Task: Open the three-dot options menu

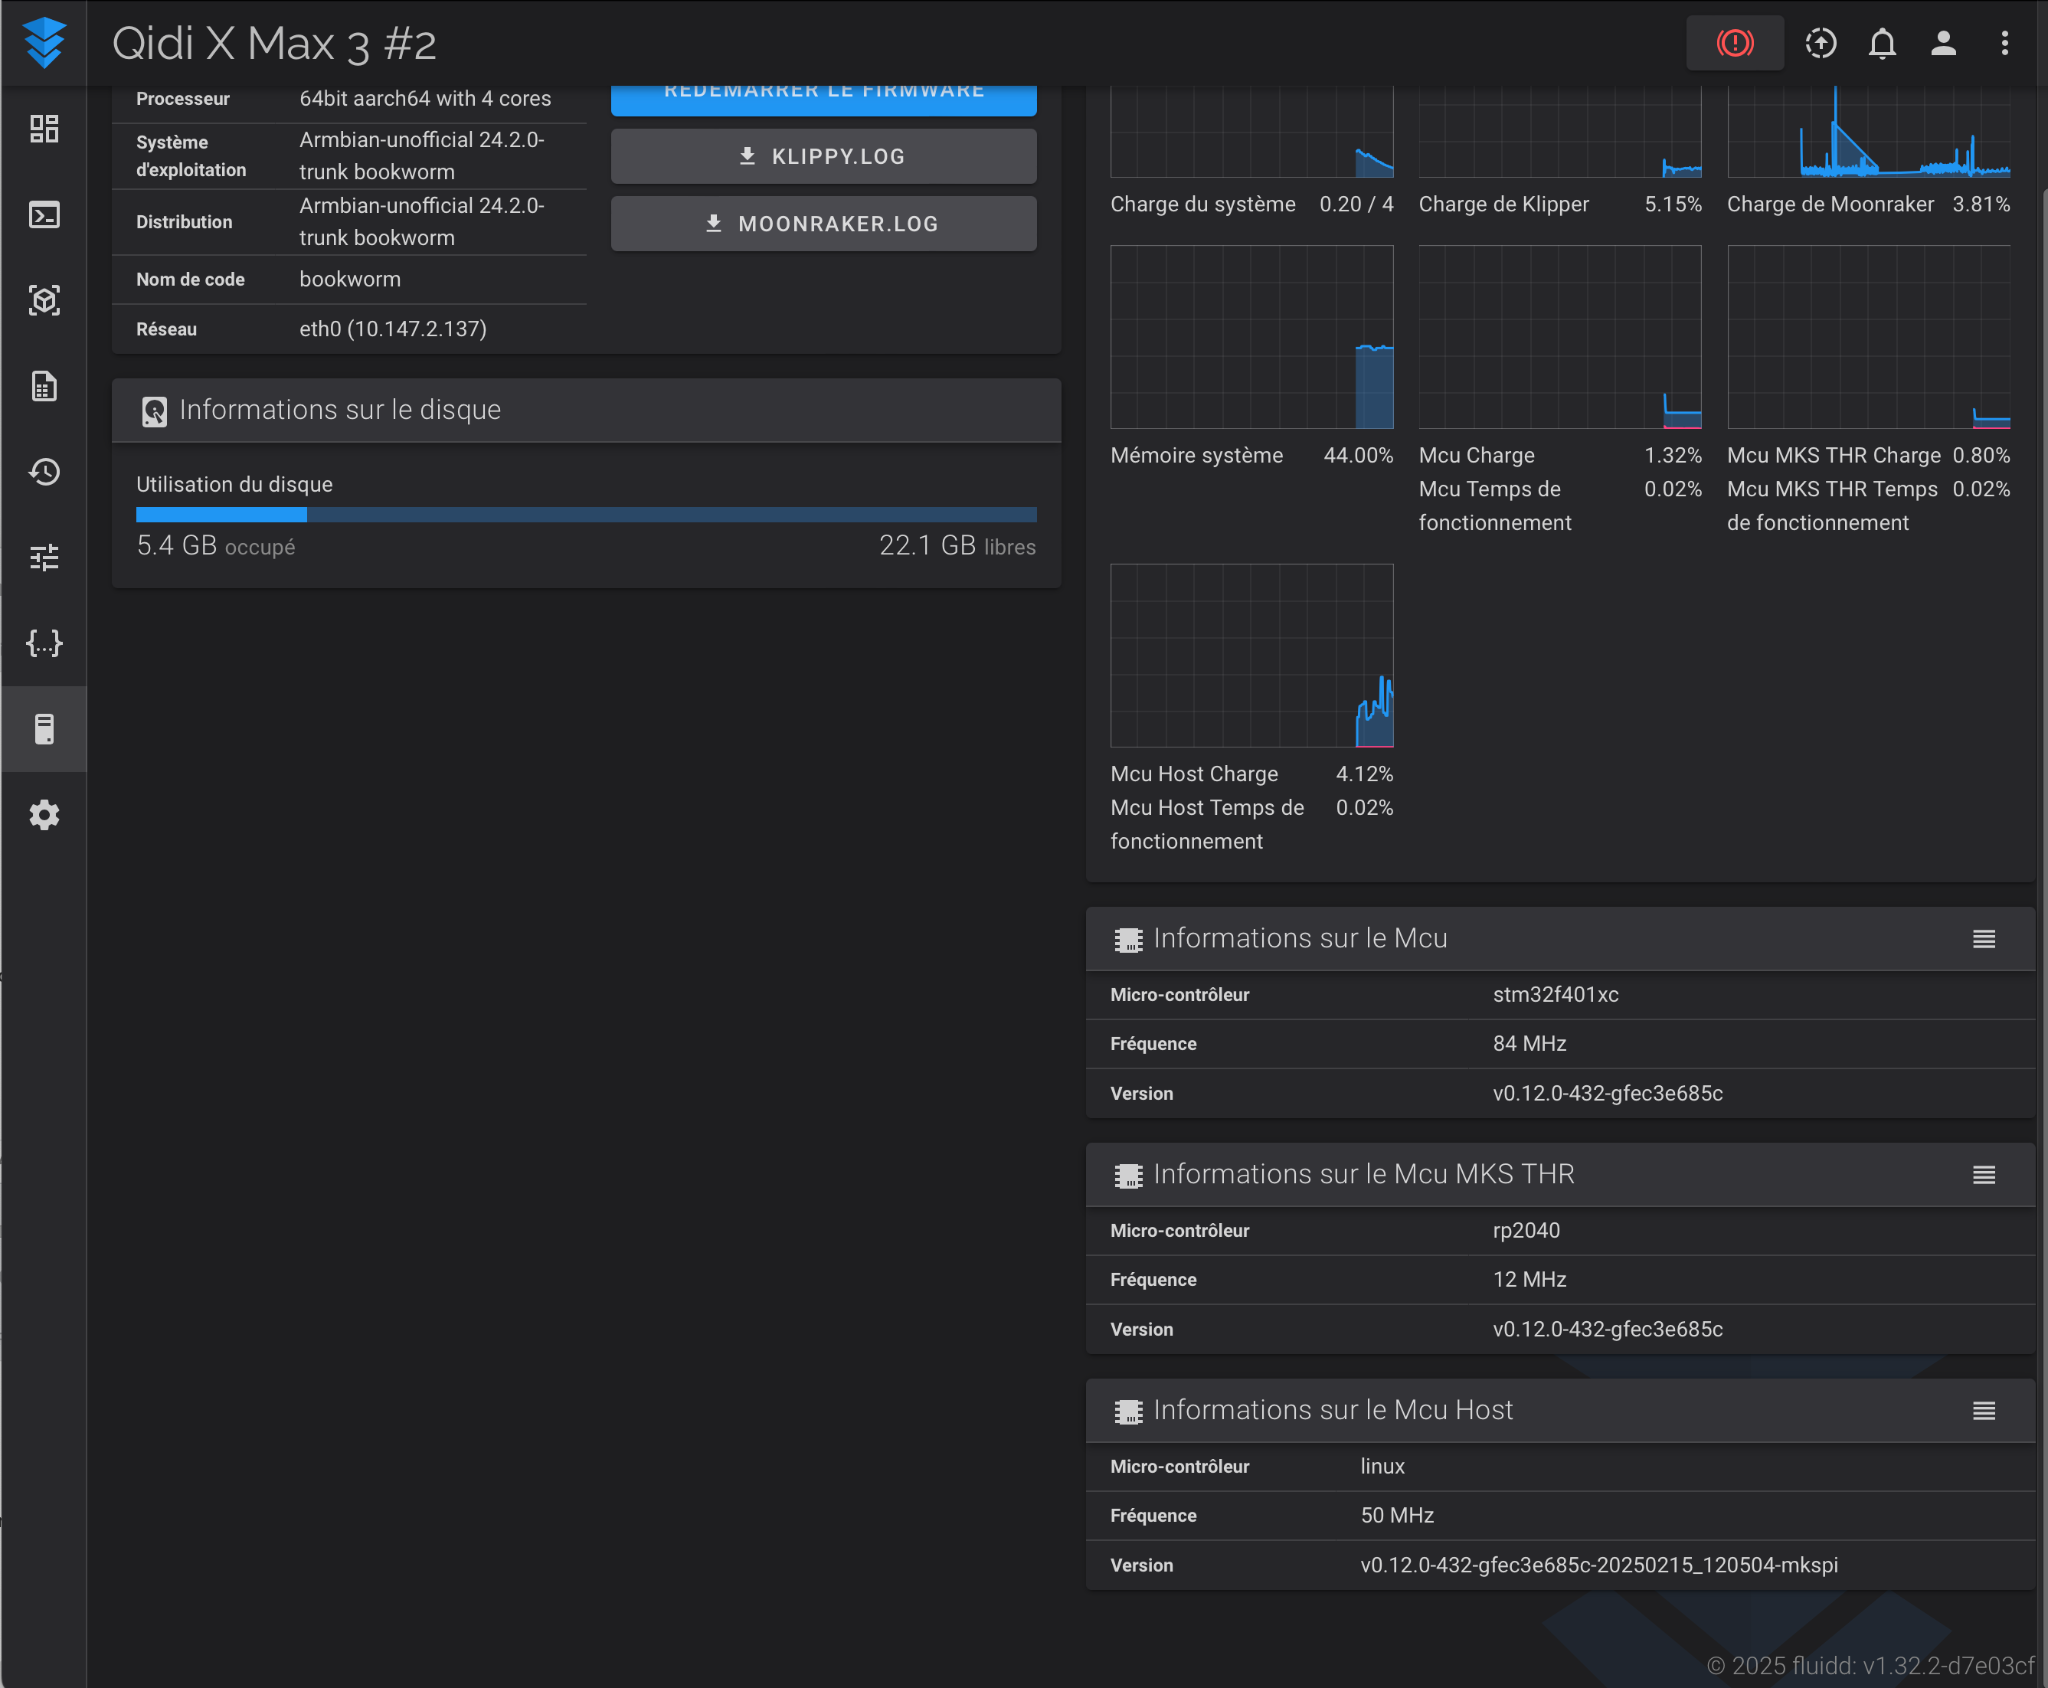Action: coord(2004,43)
